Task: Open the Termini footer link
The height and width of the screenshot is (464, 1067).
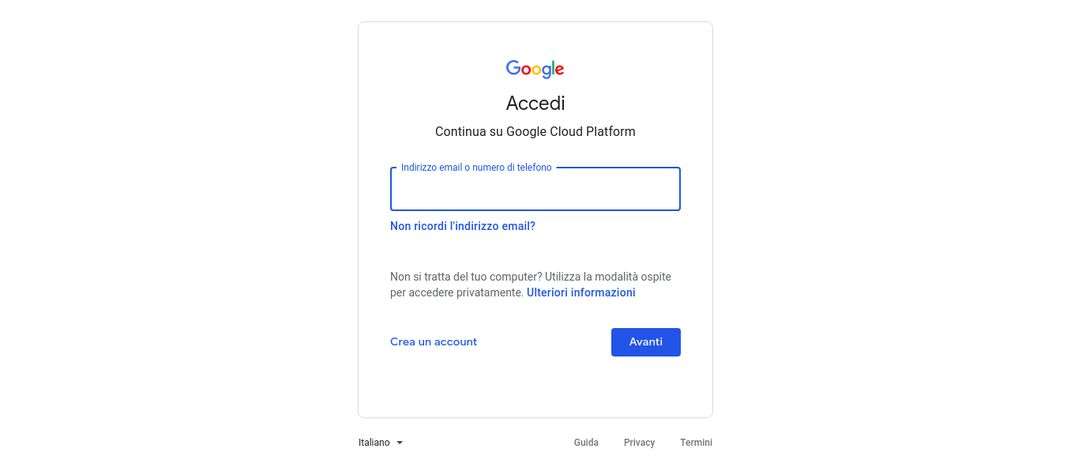Action: (x=696, y=443)
